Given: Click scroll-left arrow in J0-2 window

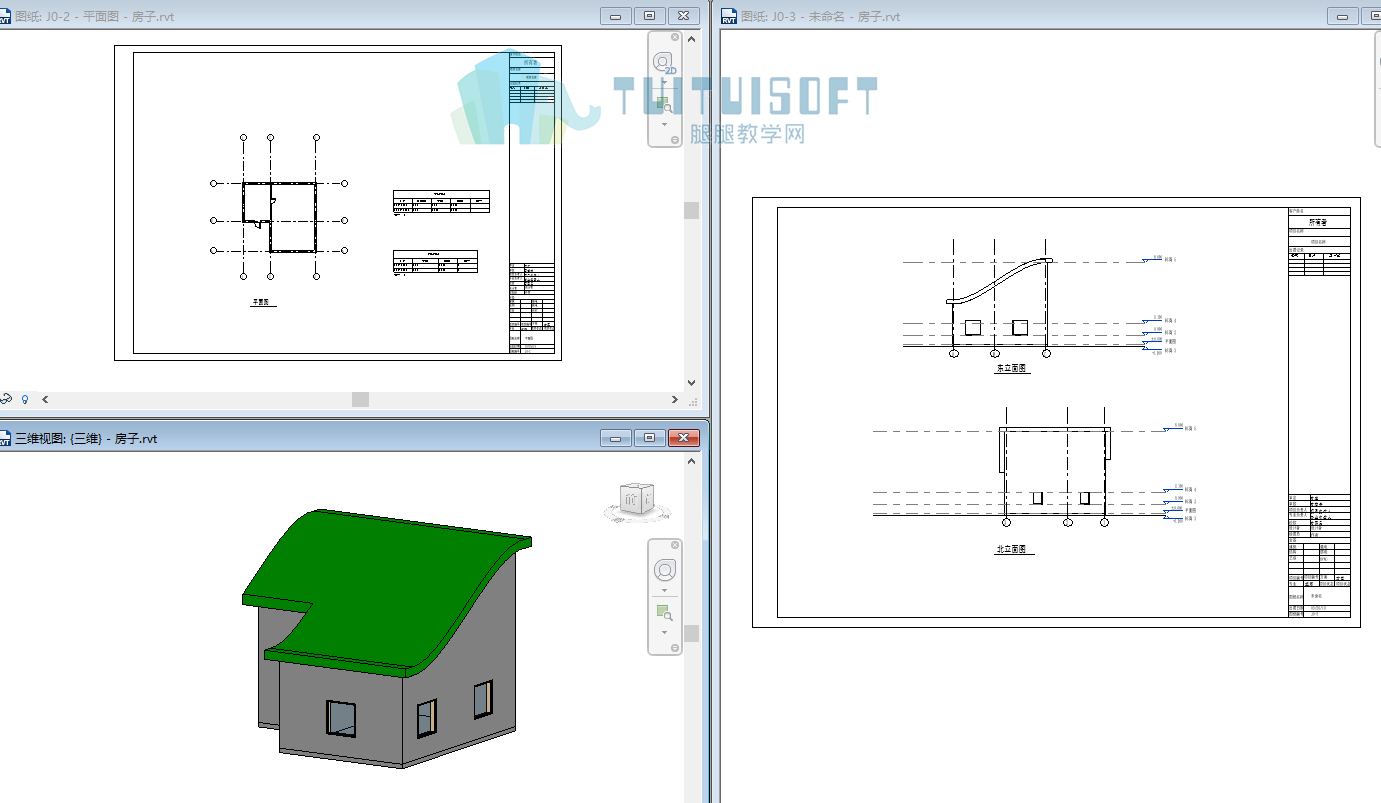Looking at the screenshot, I should [45, 399].
